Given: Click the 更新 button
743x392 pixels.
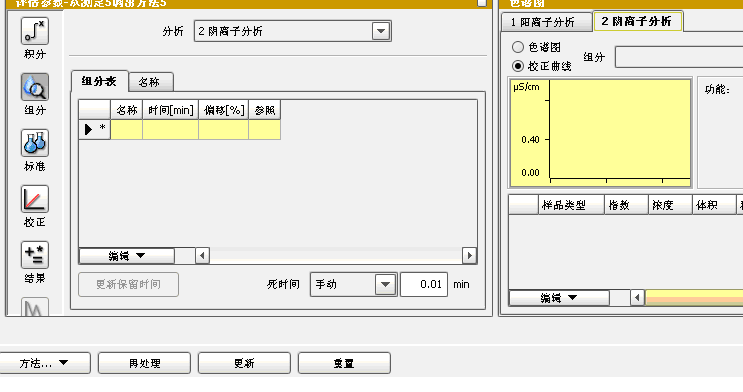Looking at the screenshot, I should click(x=244, y=363).
